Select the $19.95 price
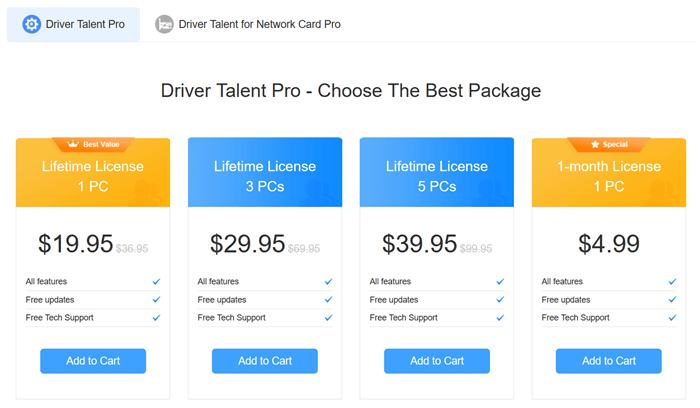The image size is (700, 408). pos(75,244)
